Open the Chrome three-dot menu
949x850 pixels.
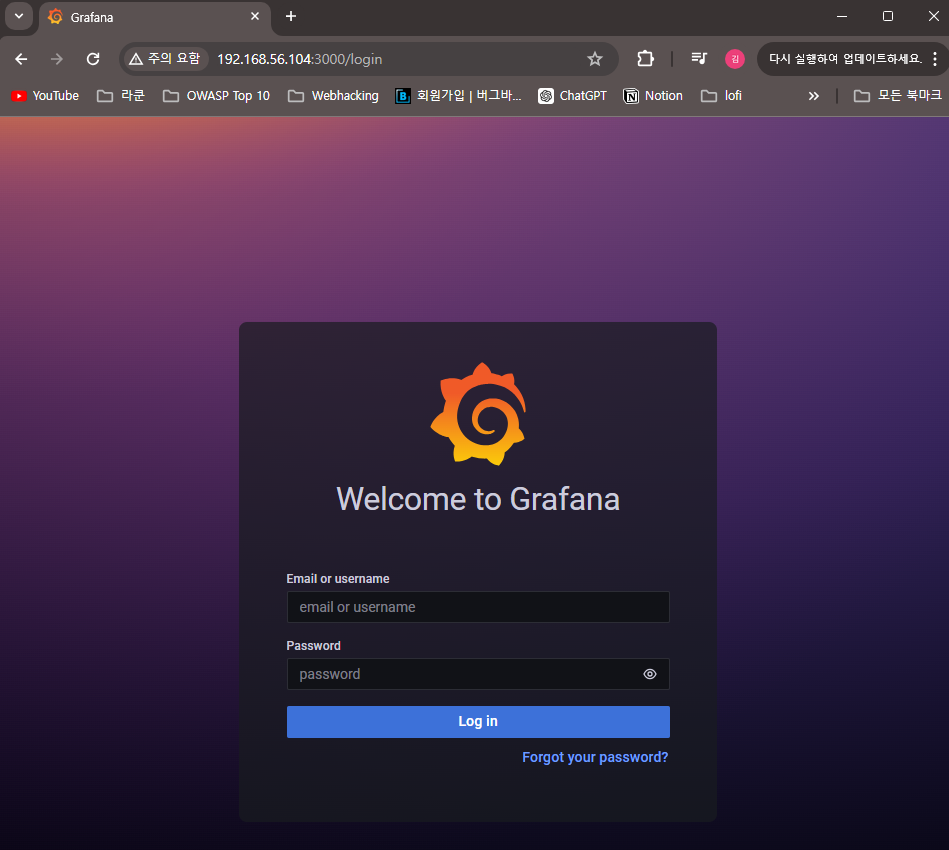(x=935, y=59)
